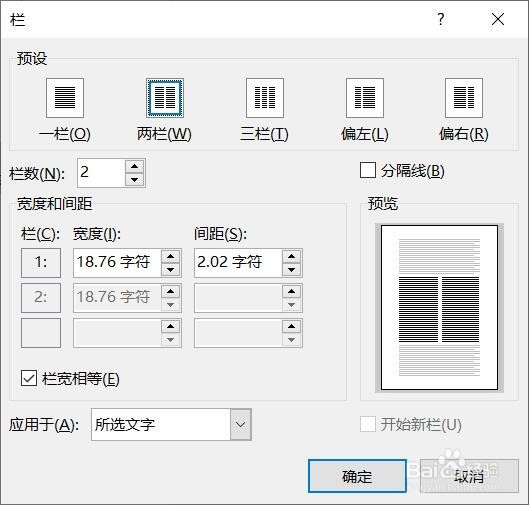Viewport: 529px width, 505px height.
Task: Click the 一栏(O) label text
Action: (64, 134)
